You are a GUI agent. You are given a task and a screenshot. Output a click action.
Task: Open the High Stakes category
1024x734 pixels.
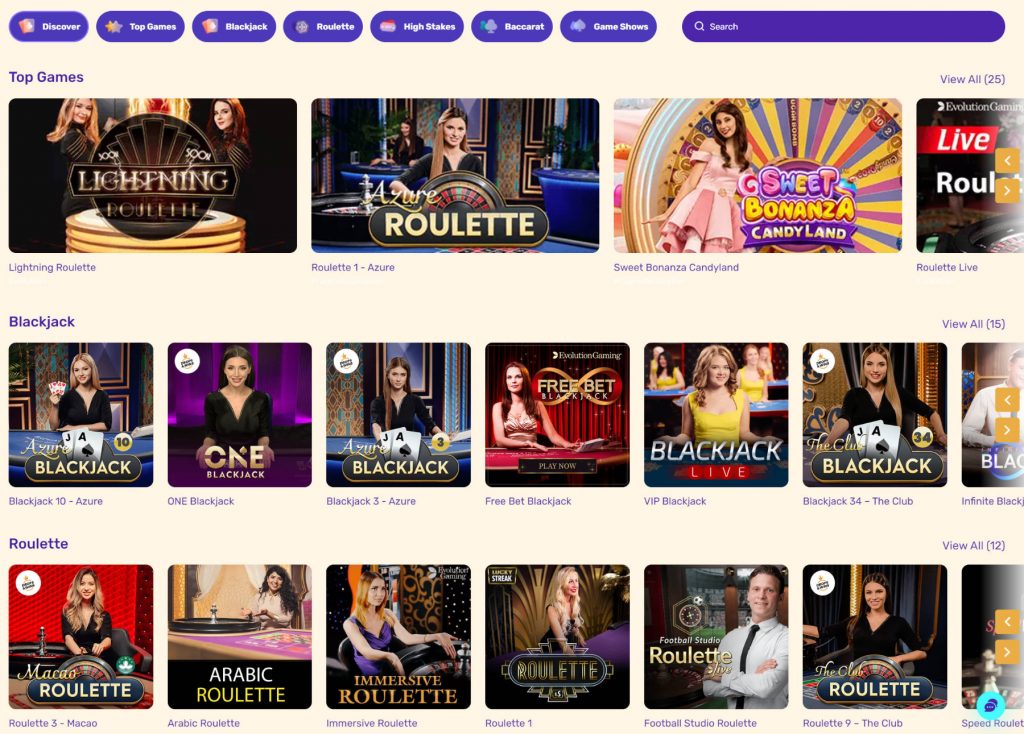coord(417,26)
